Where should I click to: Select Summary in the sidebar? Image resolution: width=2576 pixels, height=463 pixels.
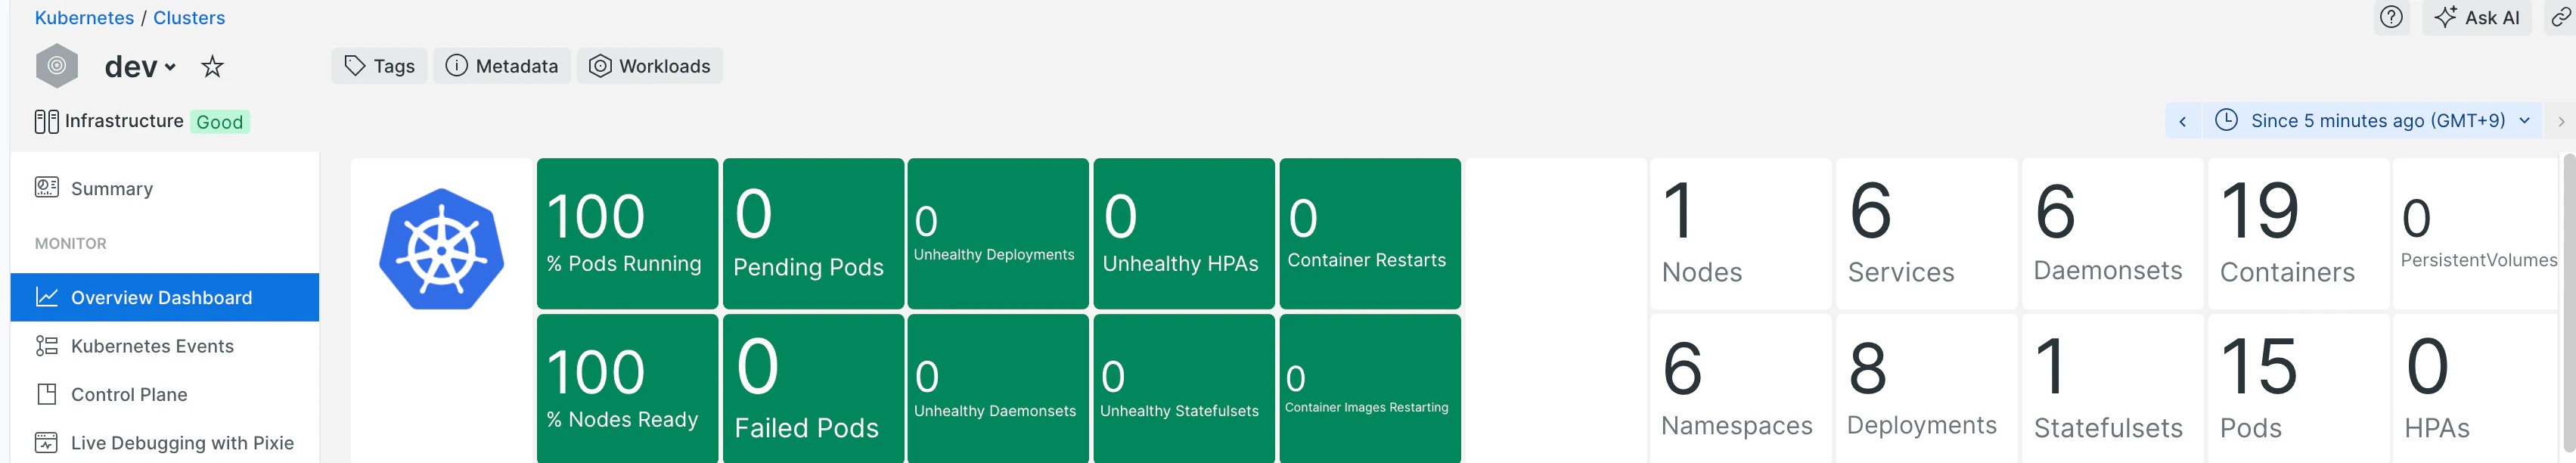[165, 188]
